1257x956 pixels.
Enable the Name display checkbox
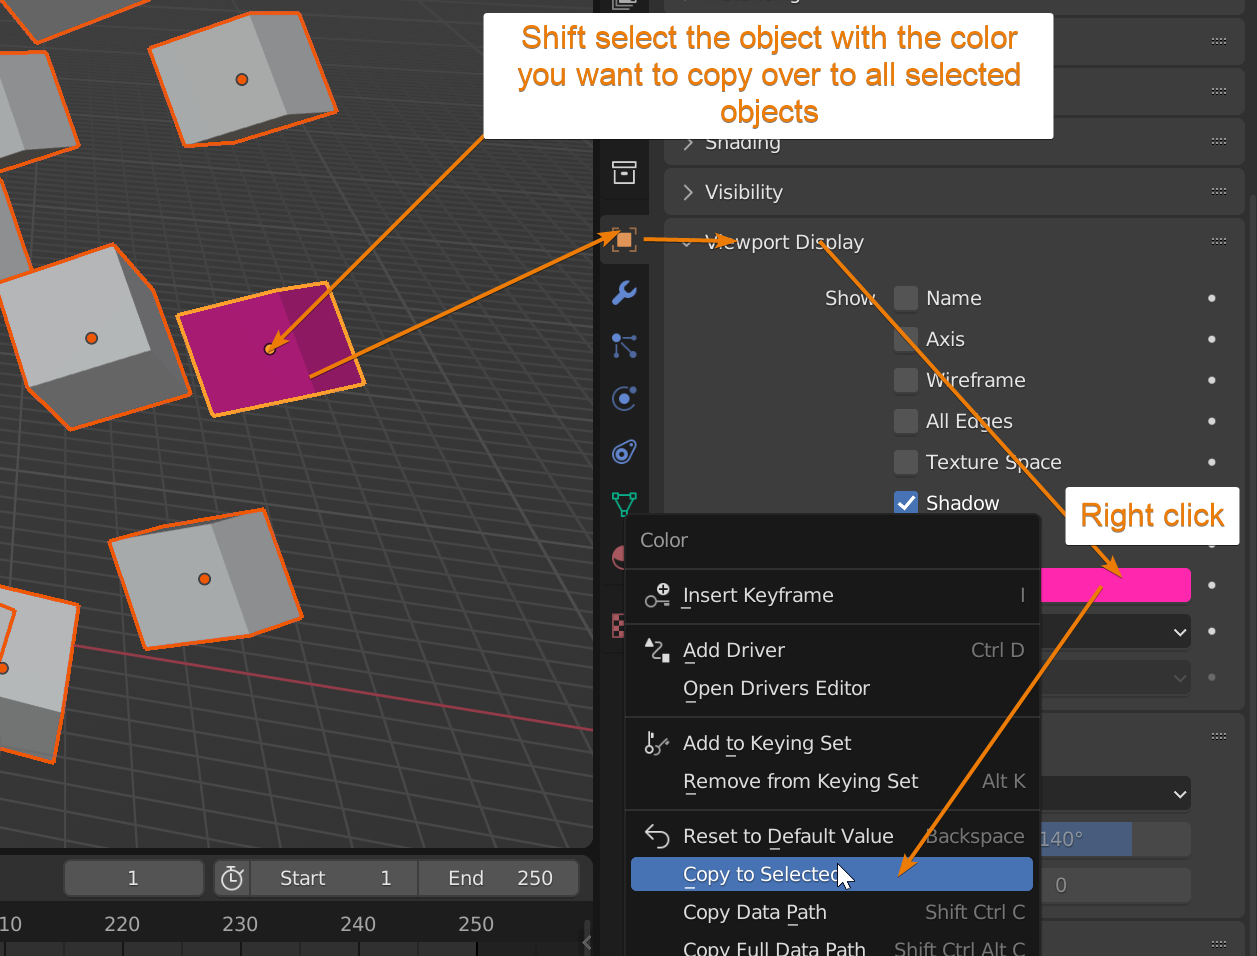[x=906, y=298]
